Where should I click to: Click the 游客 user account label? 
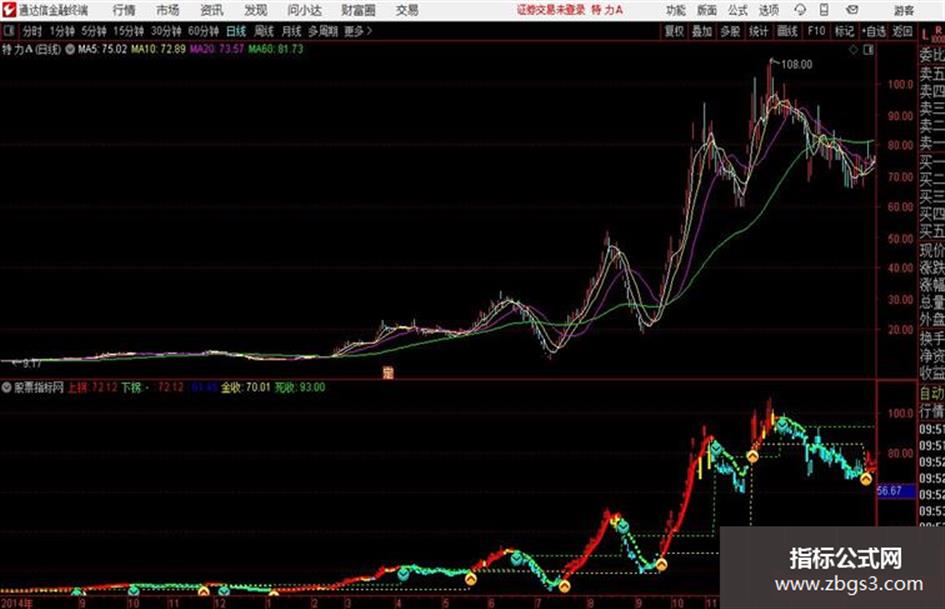pos(904,10)
